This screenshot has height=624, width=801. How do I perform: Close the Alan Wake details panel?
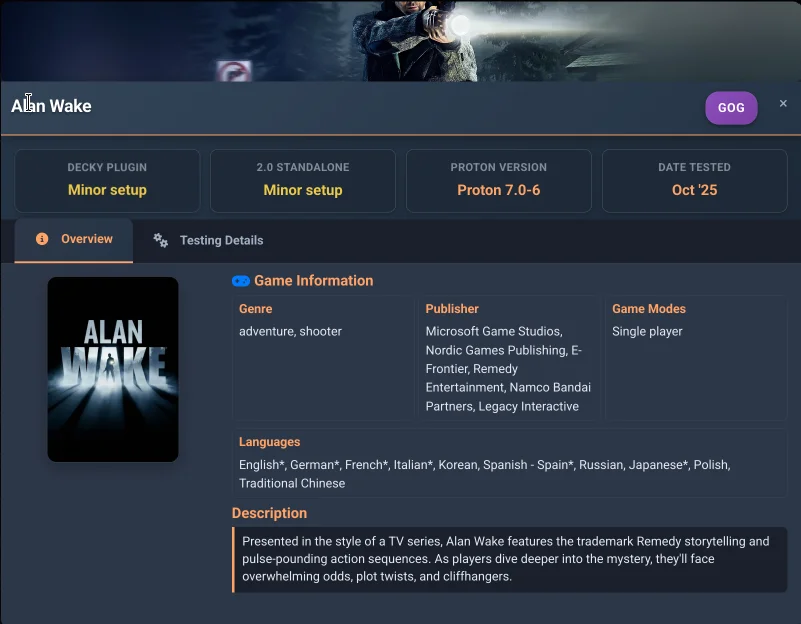click(x=783, y=103)
